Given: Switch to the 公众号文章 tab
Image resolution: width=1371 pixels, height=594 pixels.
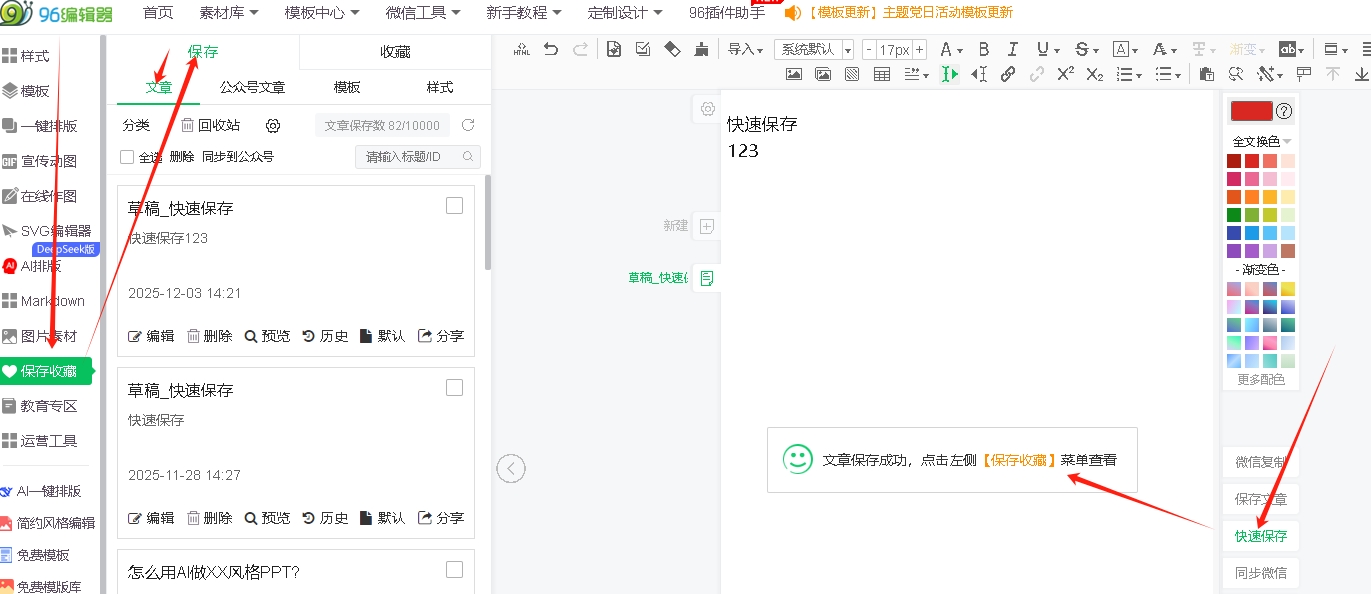Looking at the screenshot, I should click(x=252, y=87).
